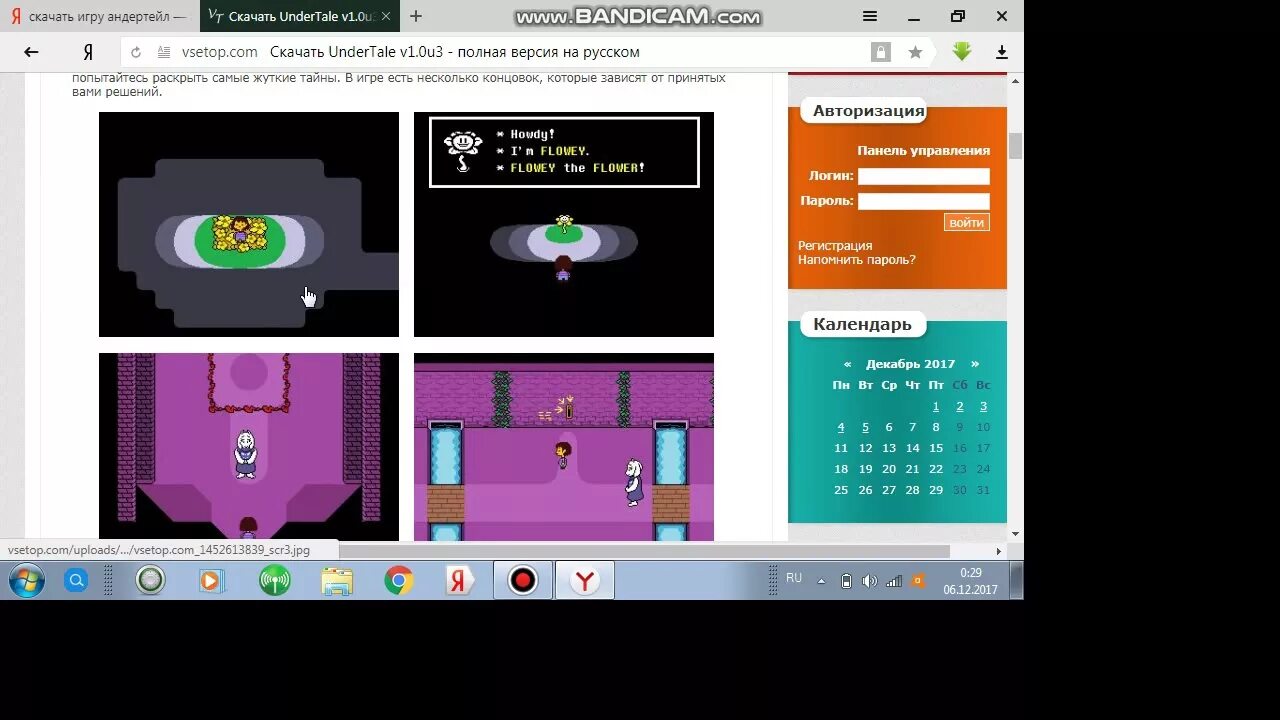Open the green antenna taskbar app

pos(275,580)
